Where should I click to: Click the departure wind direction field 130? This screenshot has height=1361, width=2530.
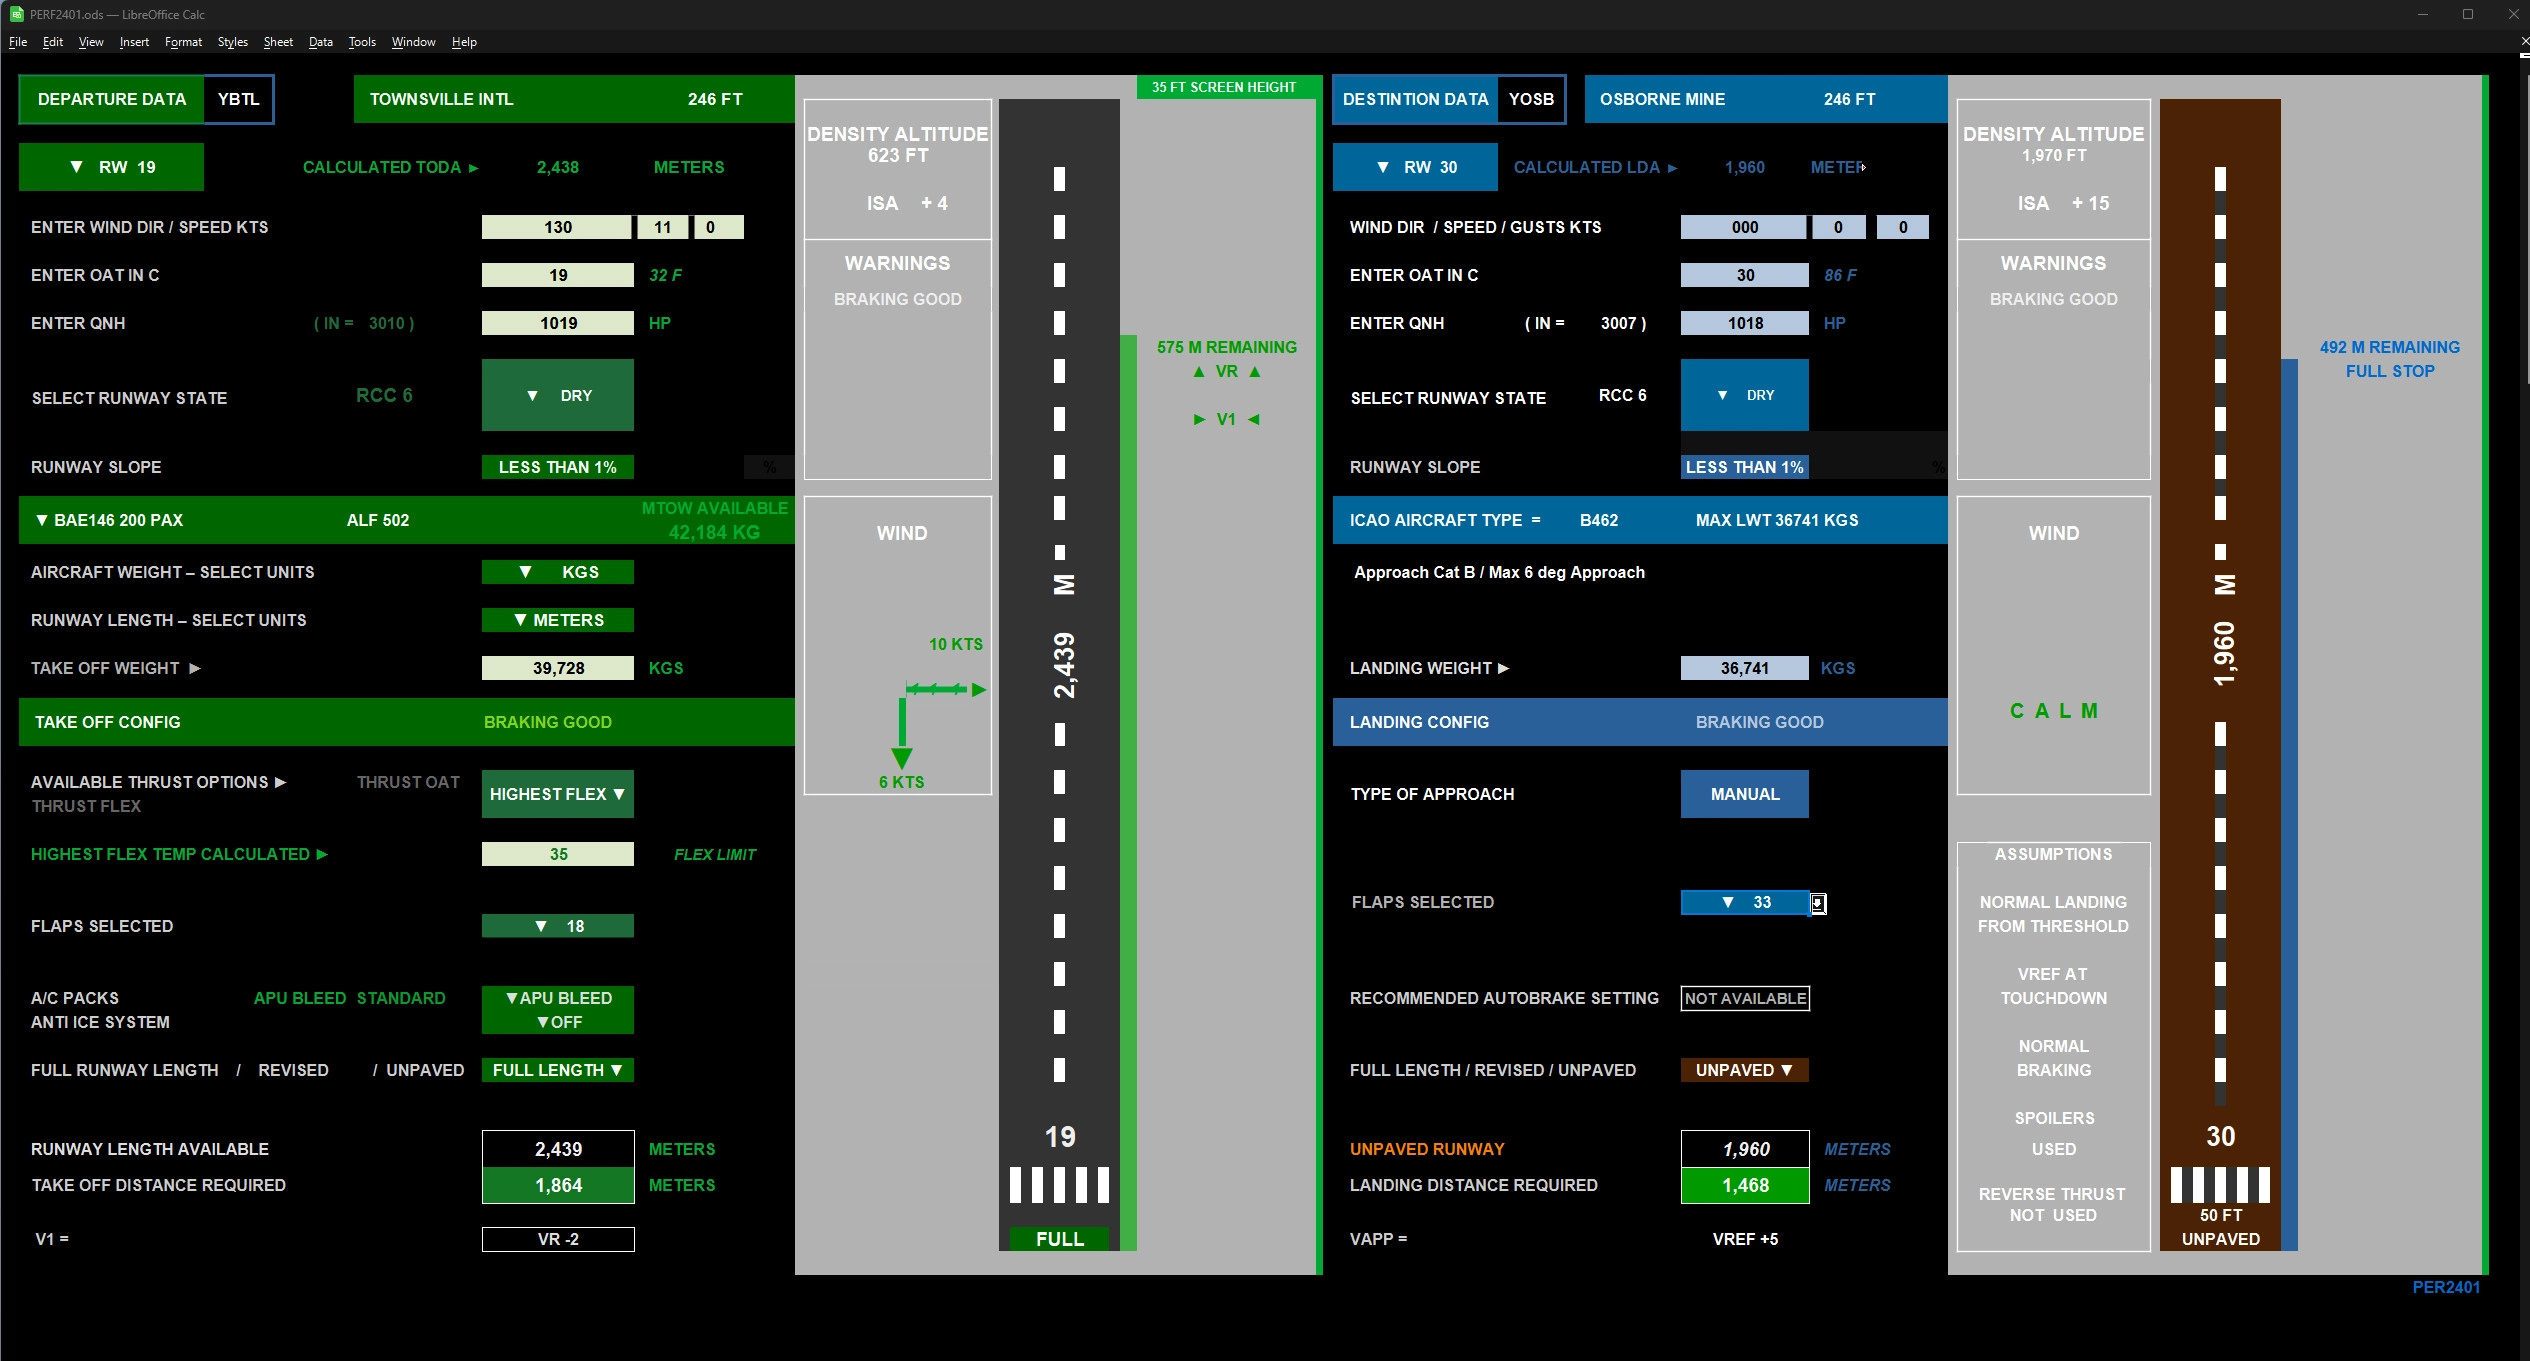(x=557, y=227)
